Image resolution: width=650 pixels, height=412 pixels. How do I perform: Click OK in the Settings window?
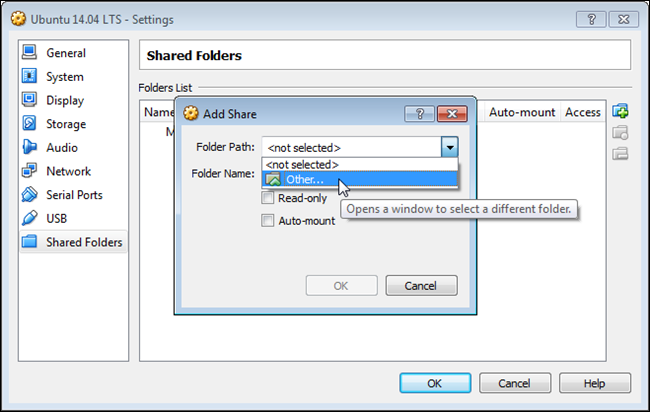click(434, 383)
